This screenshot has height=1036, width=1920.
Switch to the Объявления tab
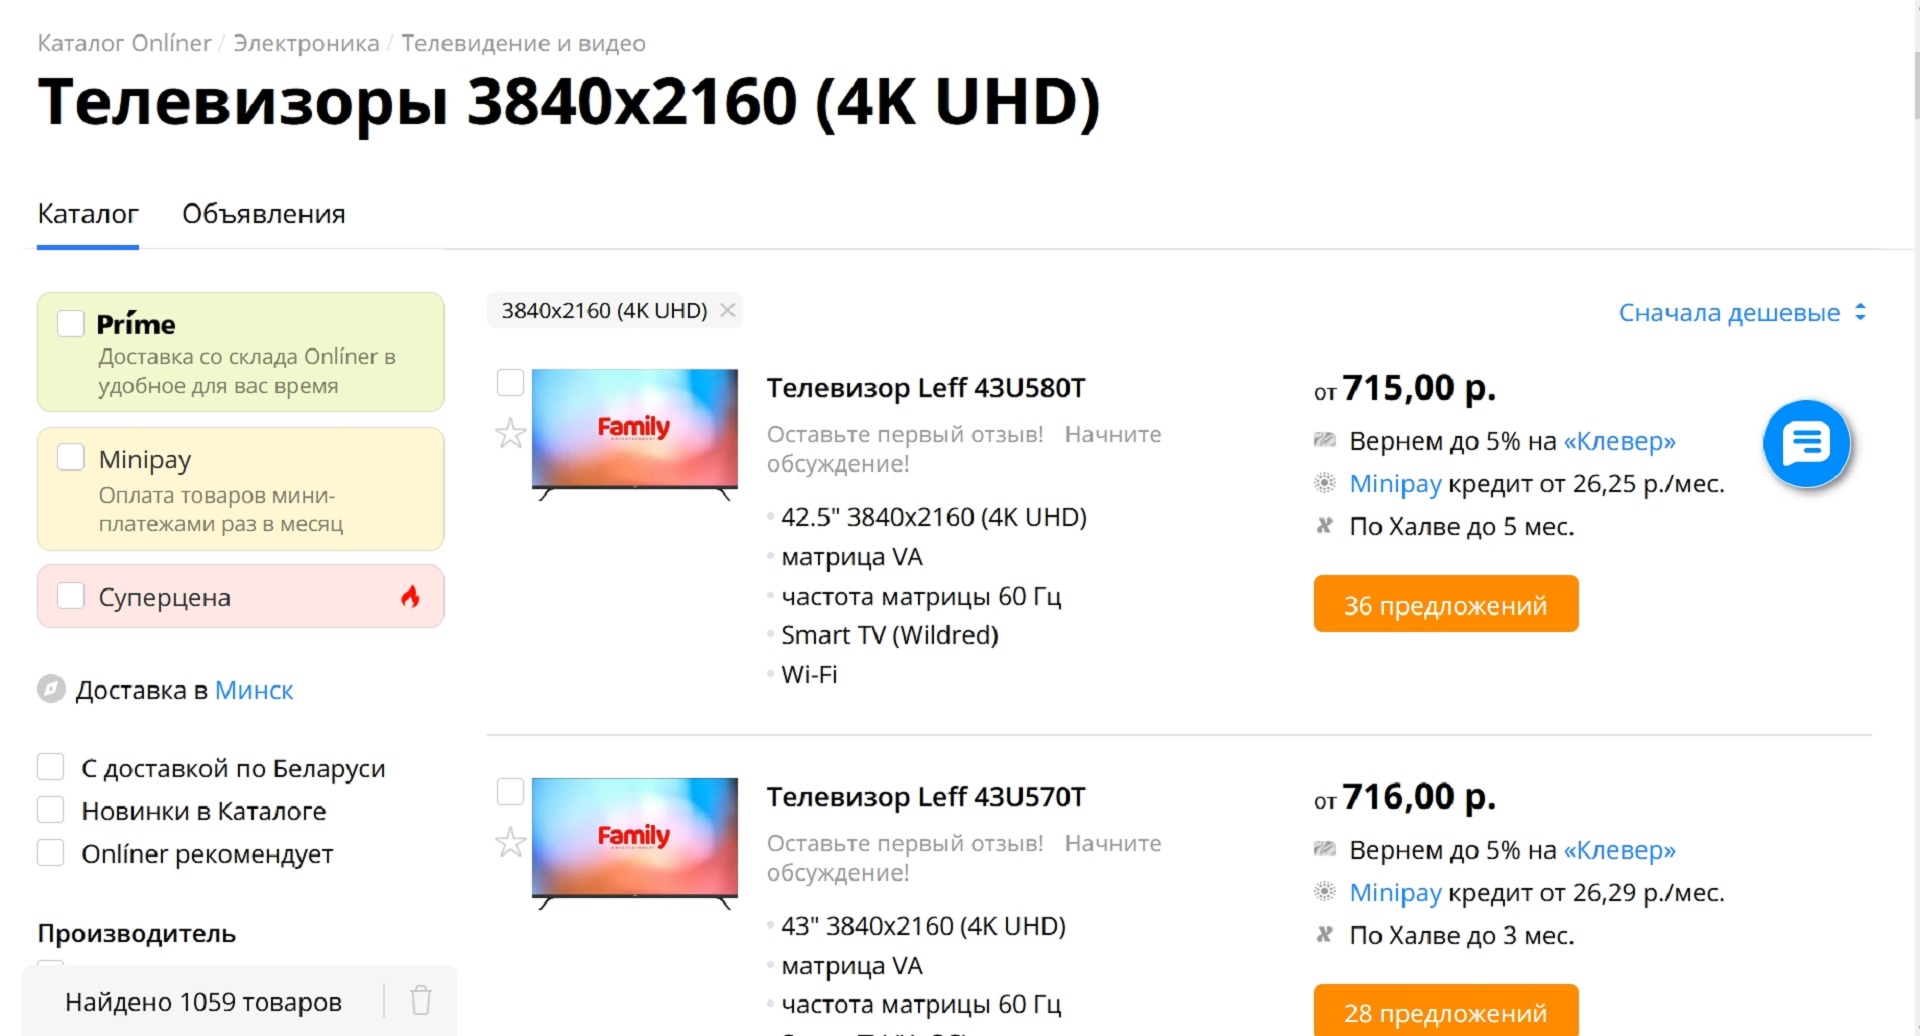263,214
